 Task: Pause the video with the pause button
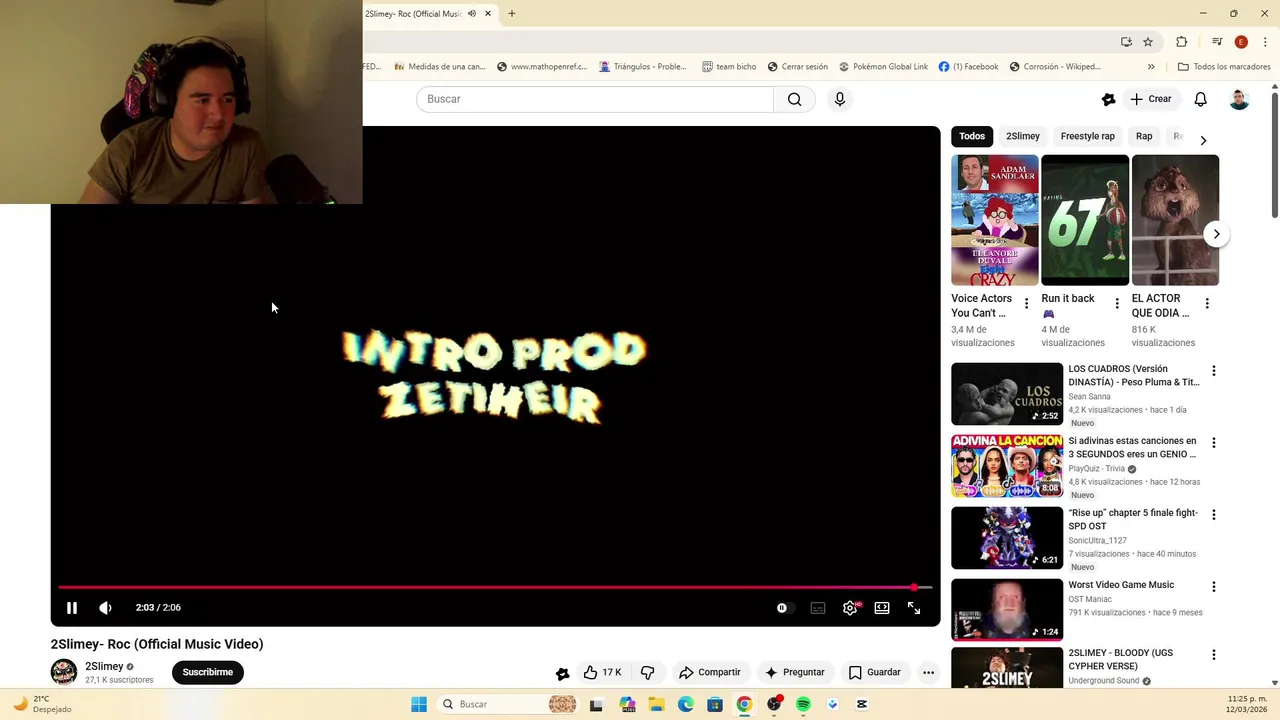(x=72, y=608)
